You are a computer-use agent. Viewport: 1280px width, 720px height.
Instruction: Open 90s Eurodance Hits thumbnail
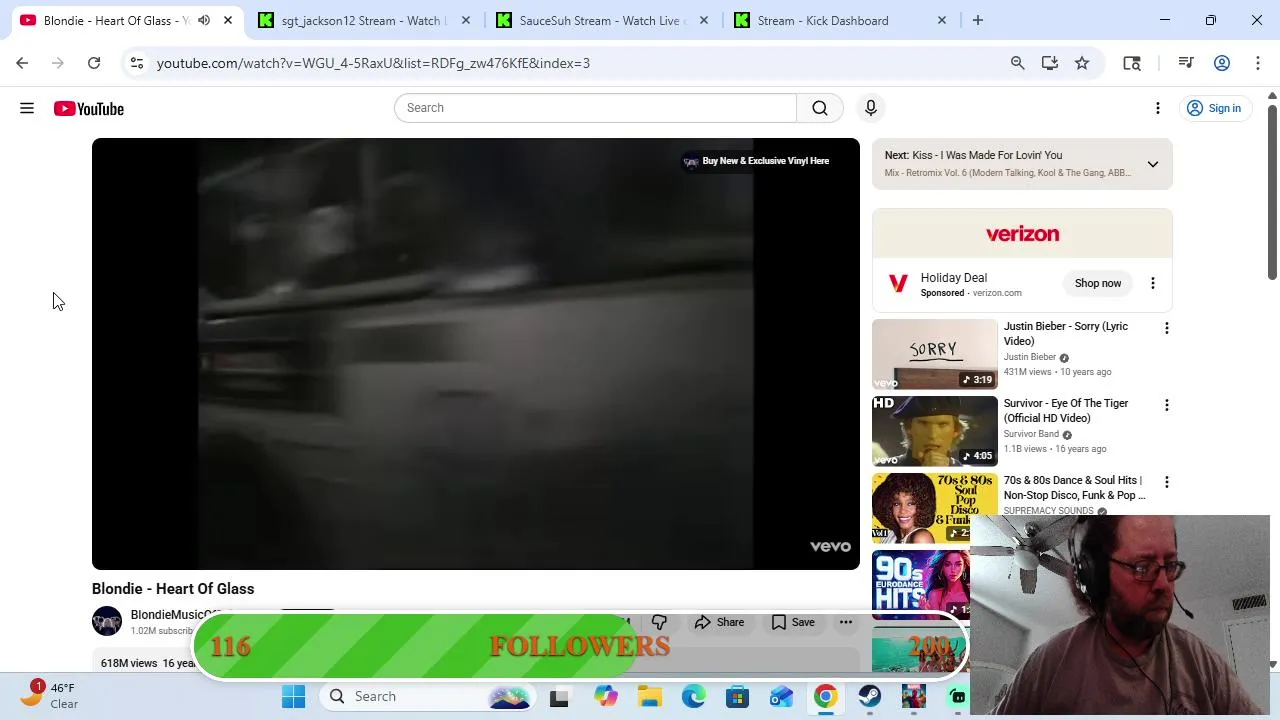point(921,585)
